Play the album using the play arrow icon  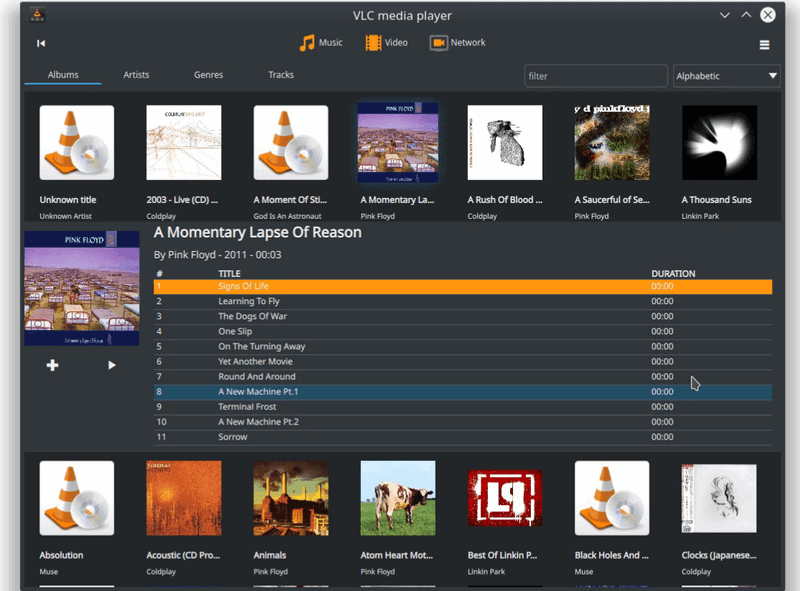[112, 366]
